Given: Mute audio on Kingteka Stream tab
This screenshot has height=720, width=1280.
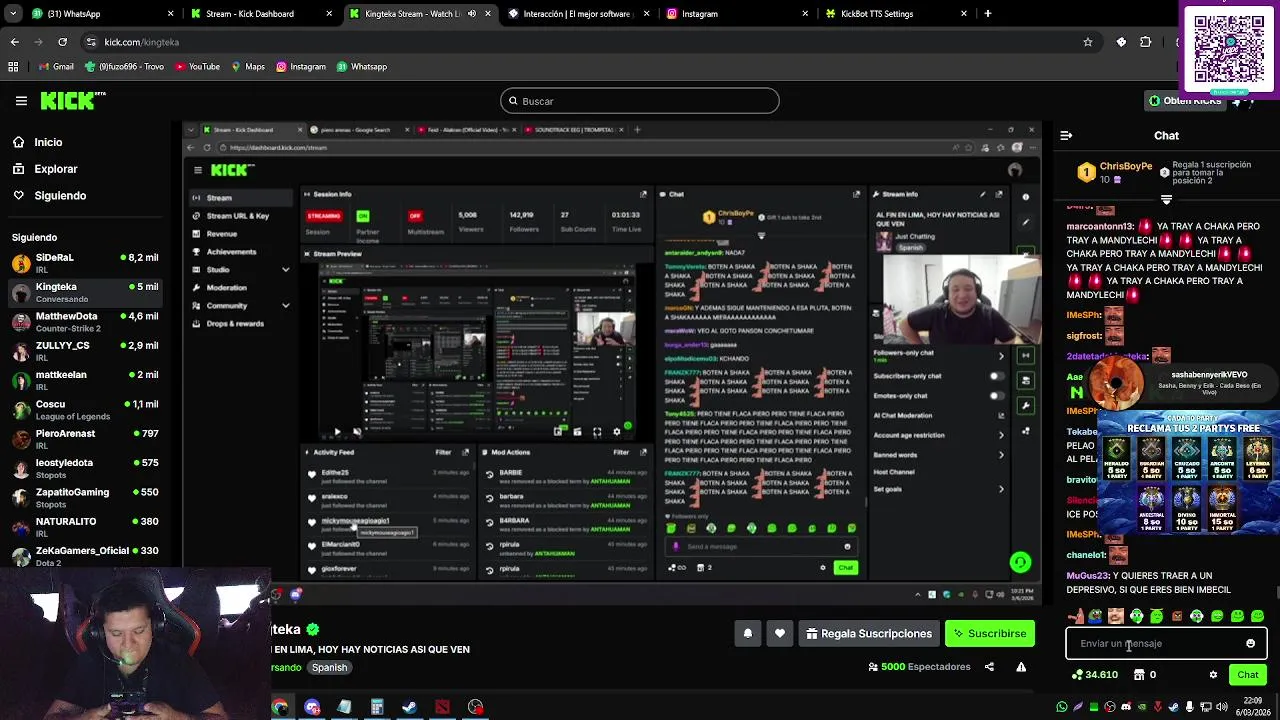Looking at the screenshot, I should (x=472, y=14).
